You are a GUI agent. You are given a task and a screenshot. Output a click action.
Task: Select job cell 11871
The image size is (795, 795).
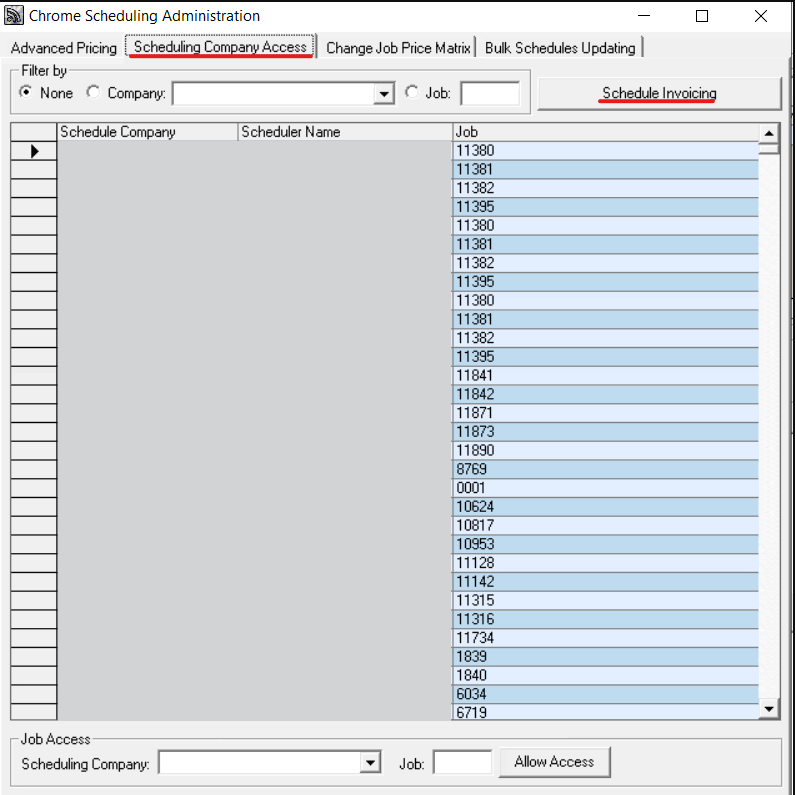[605, 413]
